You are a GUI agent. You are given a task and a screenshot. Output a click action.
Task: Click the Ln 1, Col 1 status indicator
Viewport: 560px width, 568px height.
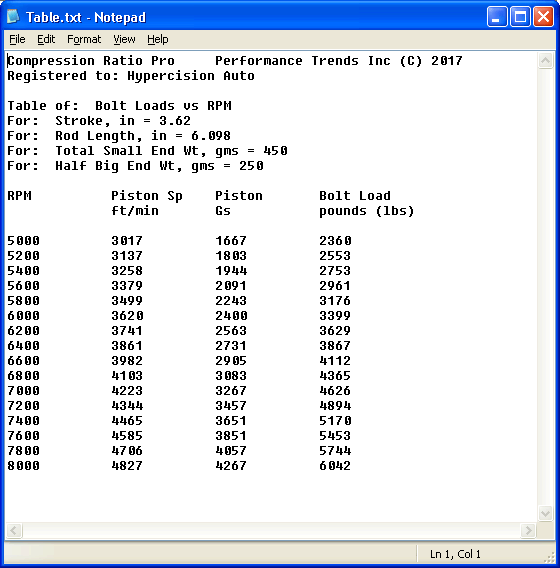455,554
